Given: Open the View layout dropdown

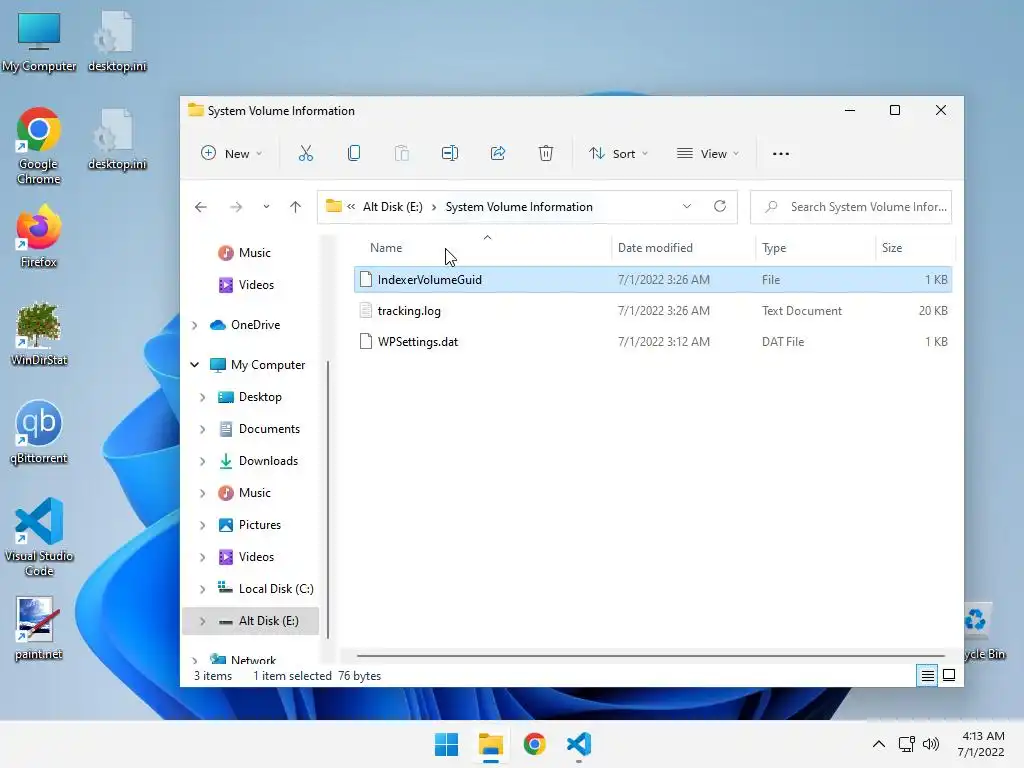Looking at the screenshot, I should [708, 153].
